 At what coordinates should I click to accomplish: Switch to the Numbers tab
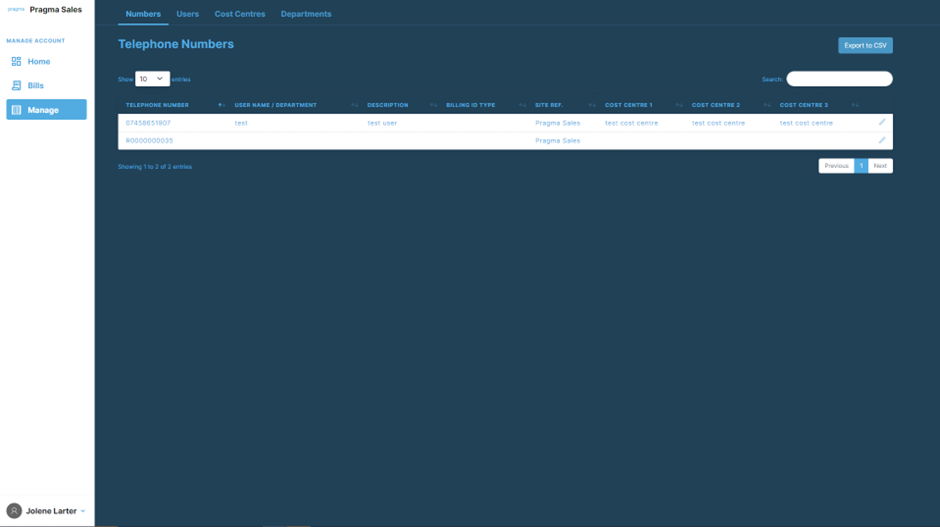(143, 14)
